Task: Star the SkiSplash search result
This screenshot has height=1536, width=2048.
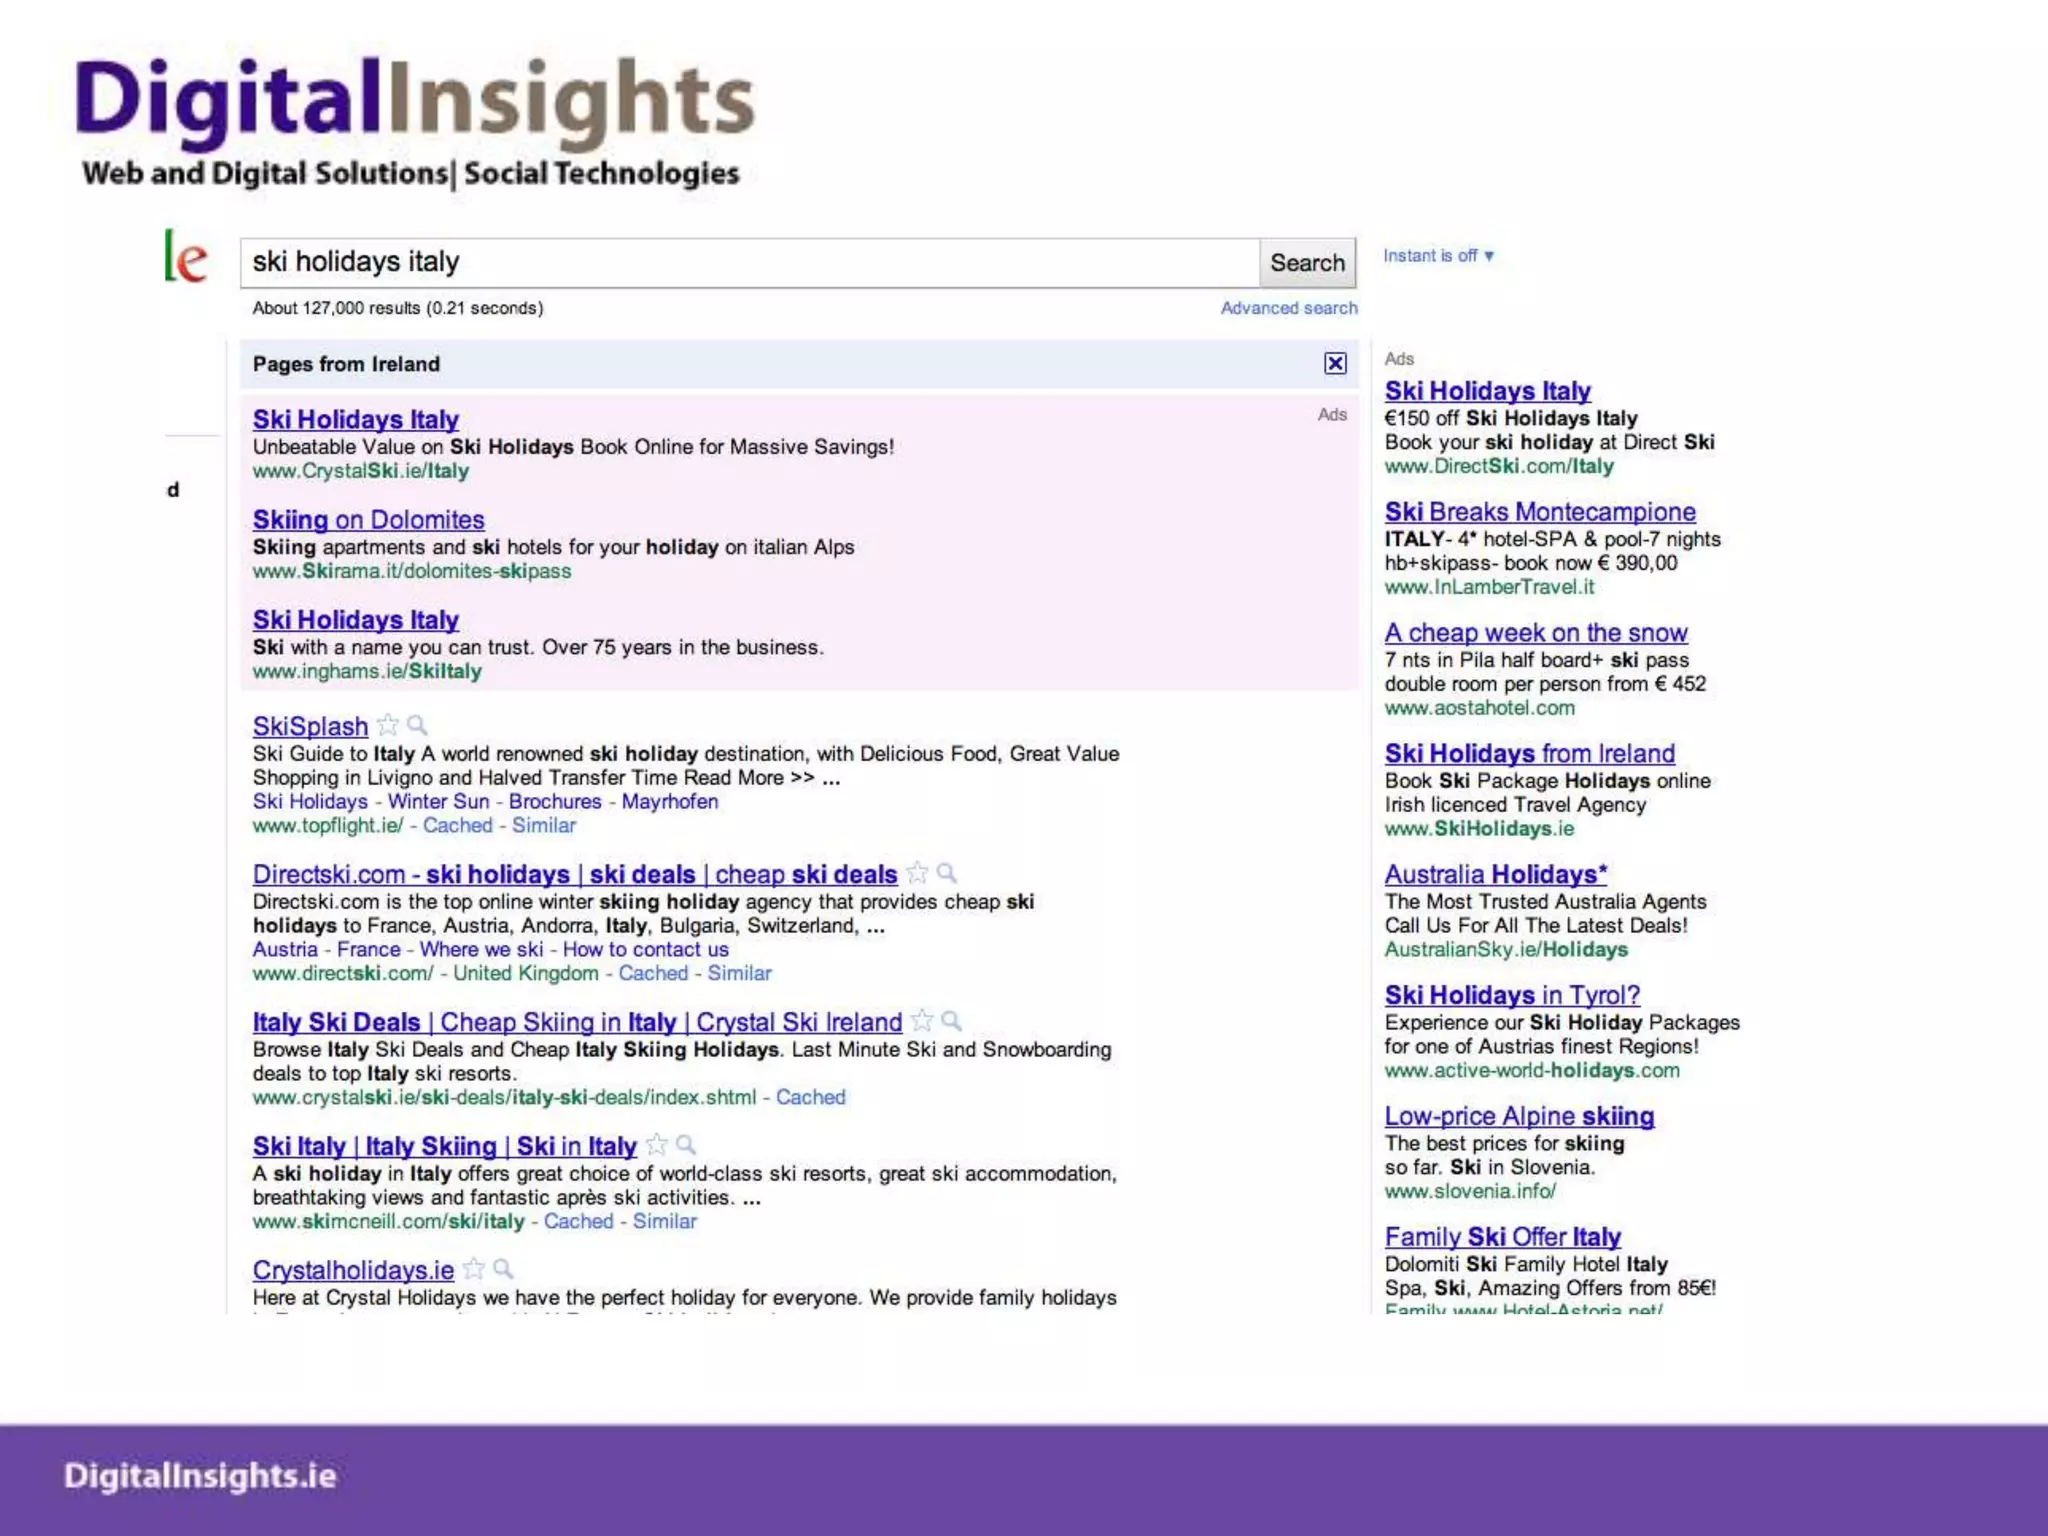Action: (x=388, y=725)
